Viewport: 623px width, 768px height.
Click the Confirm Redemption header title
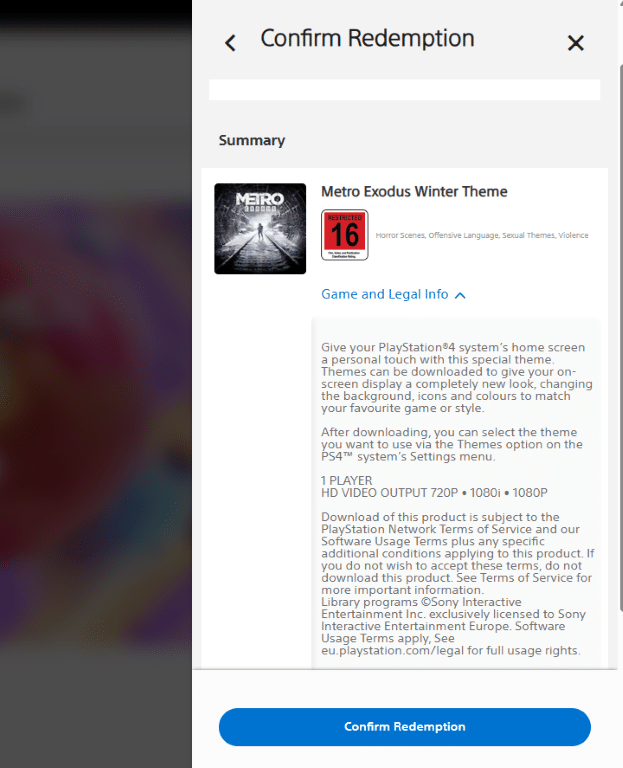pos(367,38)
